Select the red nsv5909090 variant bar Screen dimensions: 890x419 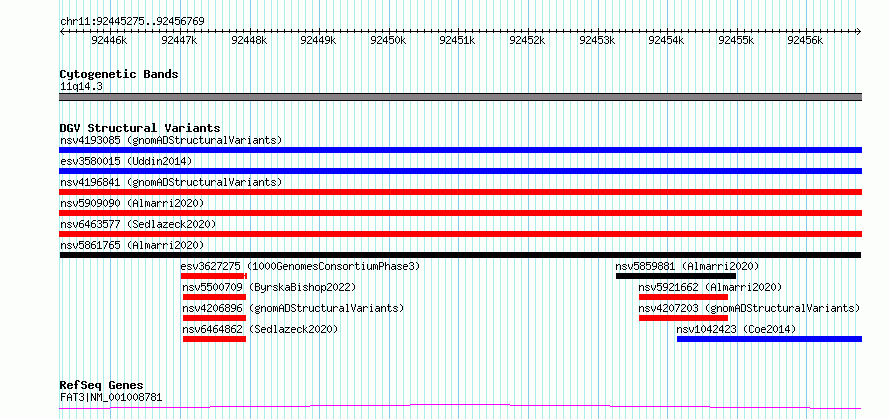click(x=461, y=213)
